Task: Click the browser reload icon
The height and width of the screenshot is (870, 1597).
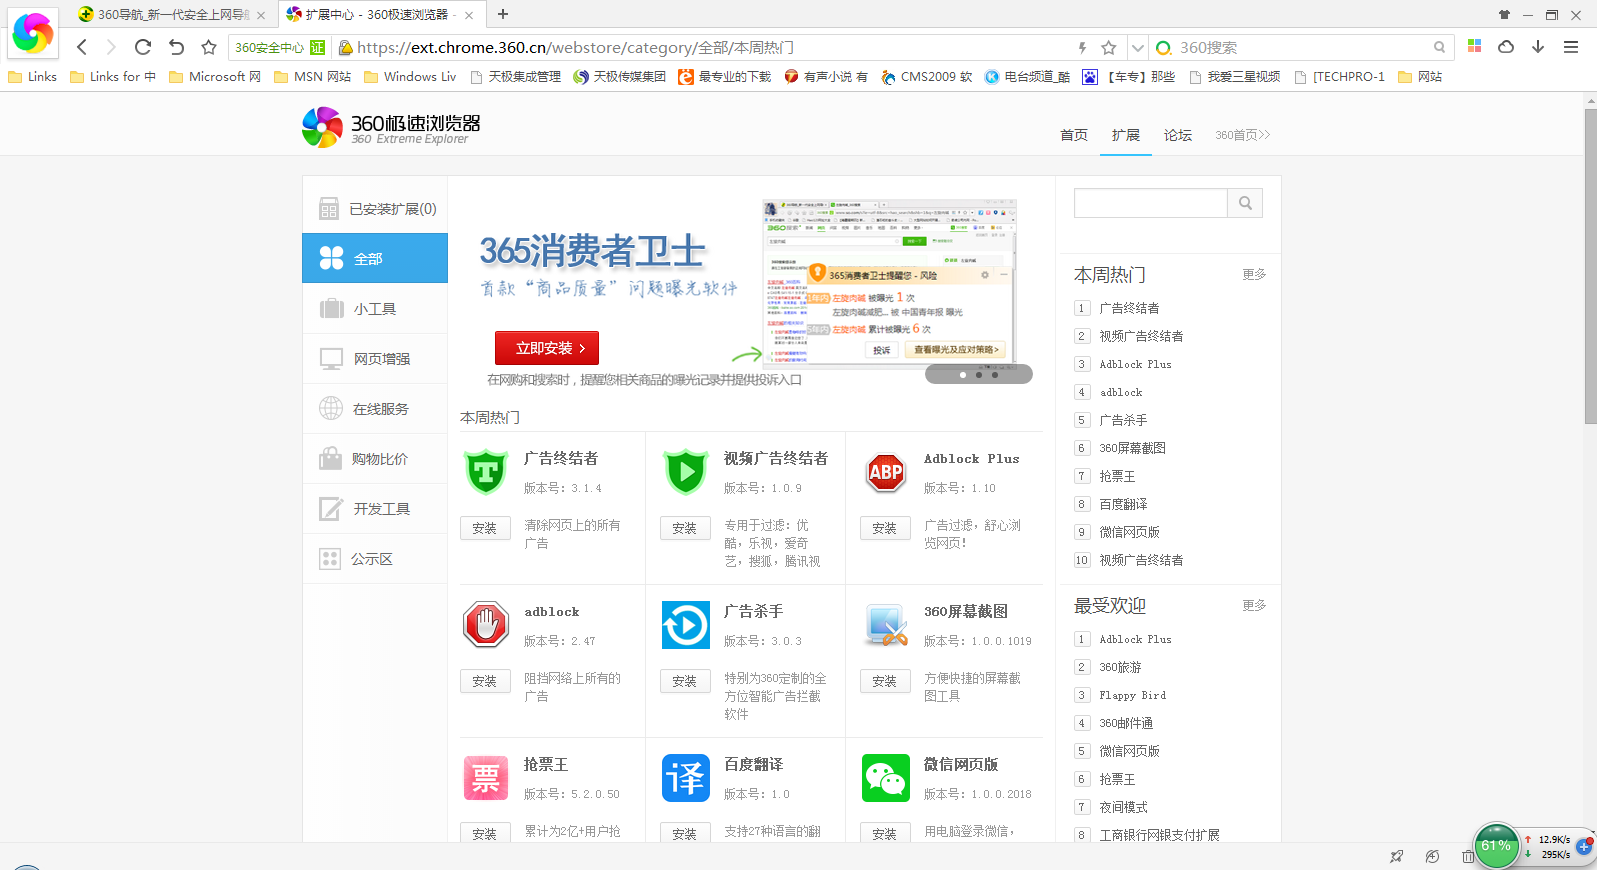Action: tap(143, 47)
